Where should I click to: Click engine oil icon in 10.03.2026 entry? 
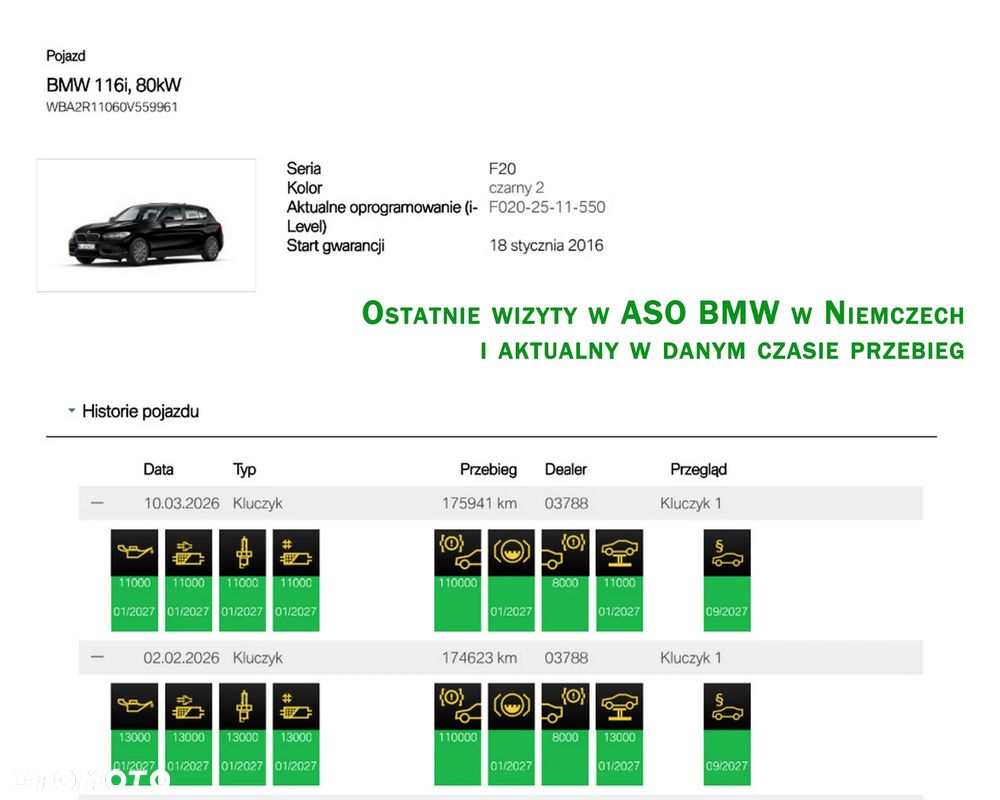[x=135, y=552]
